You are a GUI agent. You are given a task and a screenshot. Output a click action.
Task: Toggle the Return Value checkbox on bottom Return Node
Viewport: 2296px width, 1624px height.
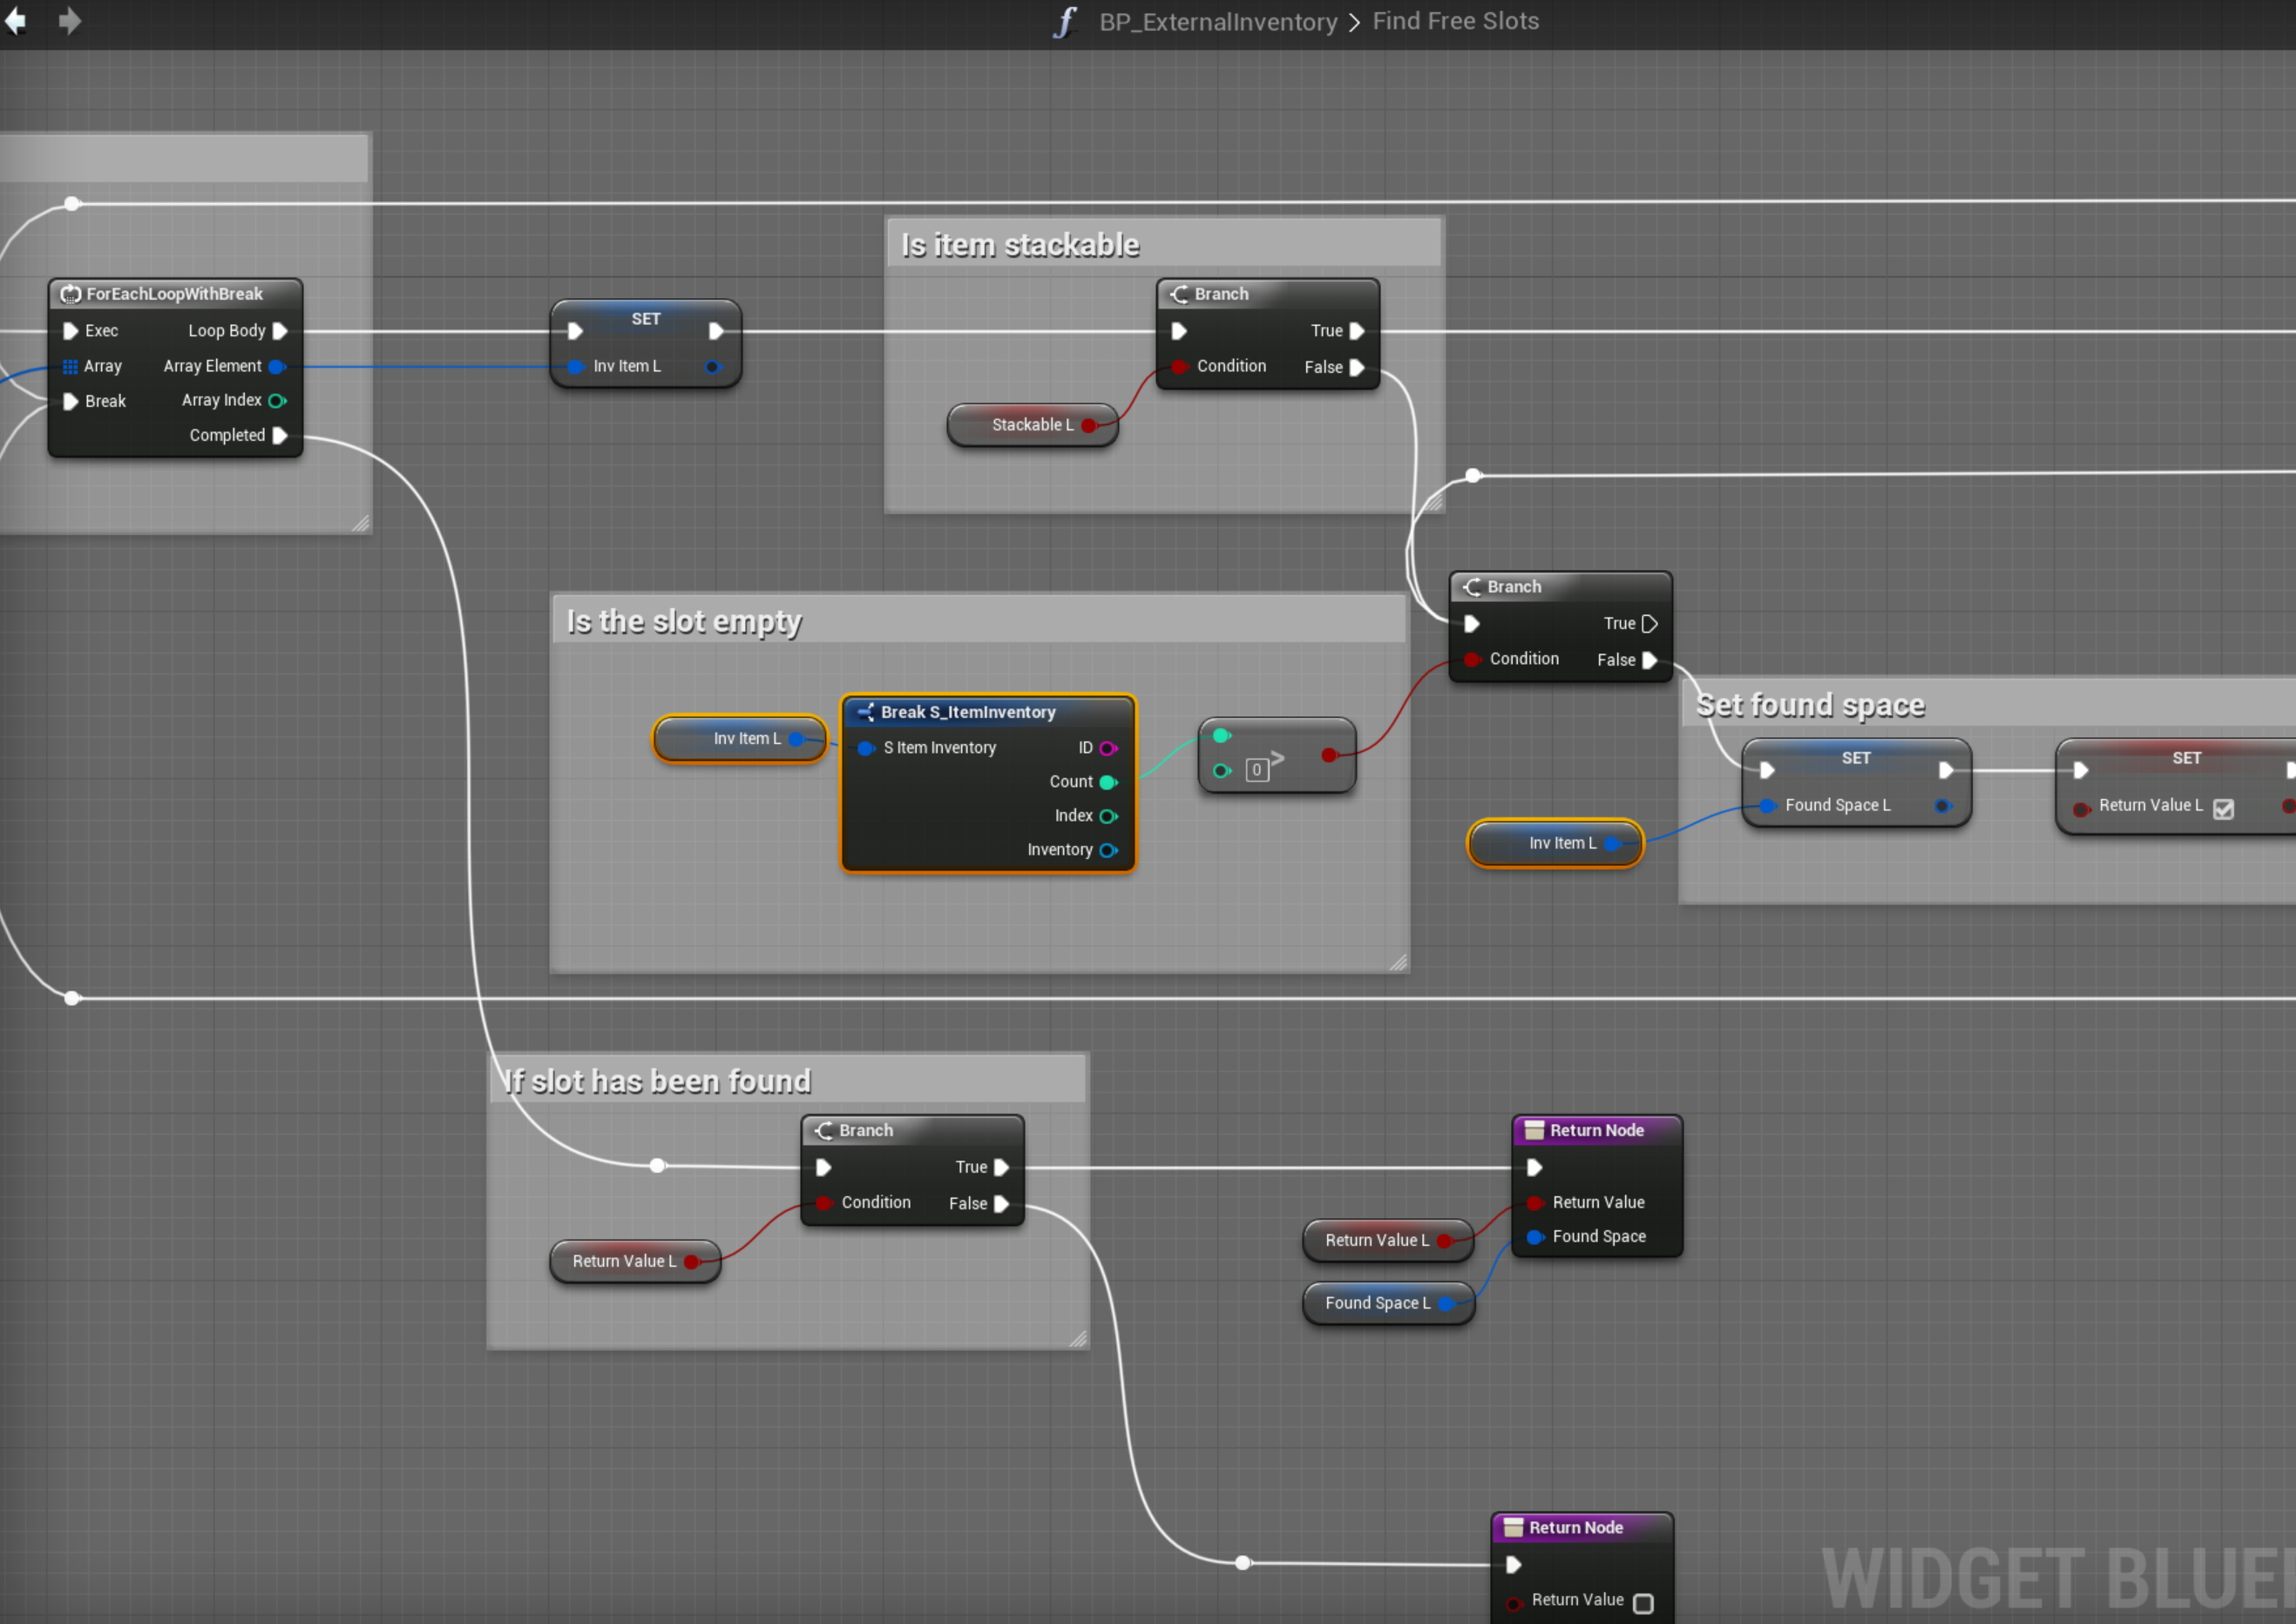pyautogui.click(x=1643, y=1604)
